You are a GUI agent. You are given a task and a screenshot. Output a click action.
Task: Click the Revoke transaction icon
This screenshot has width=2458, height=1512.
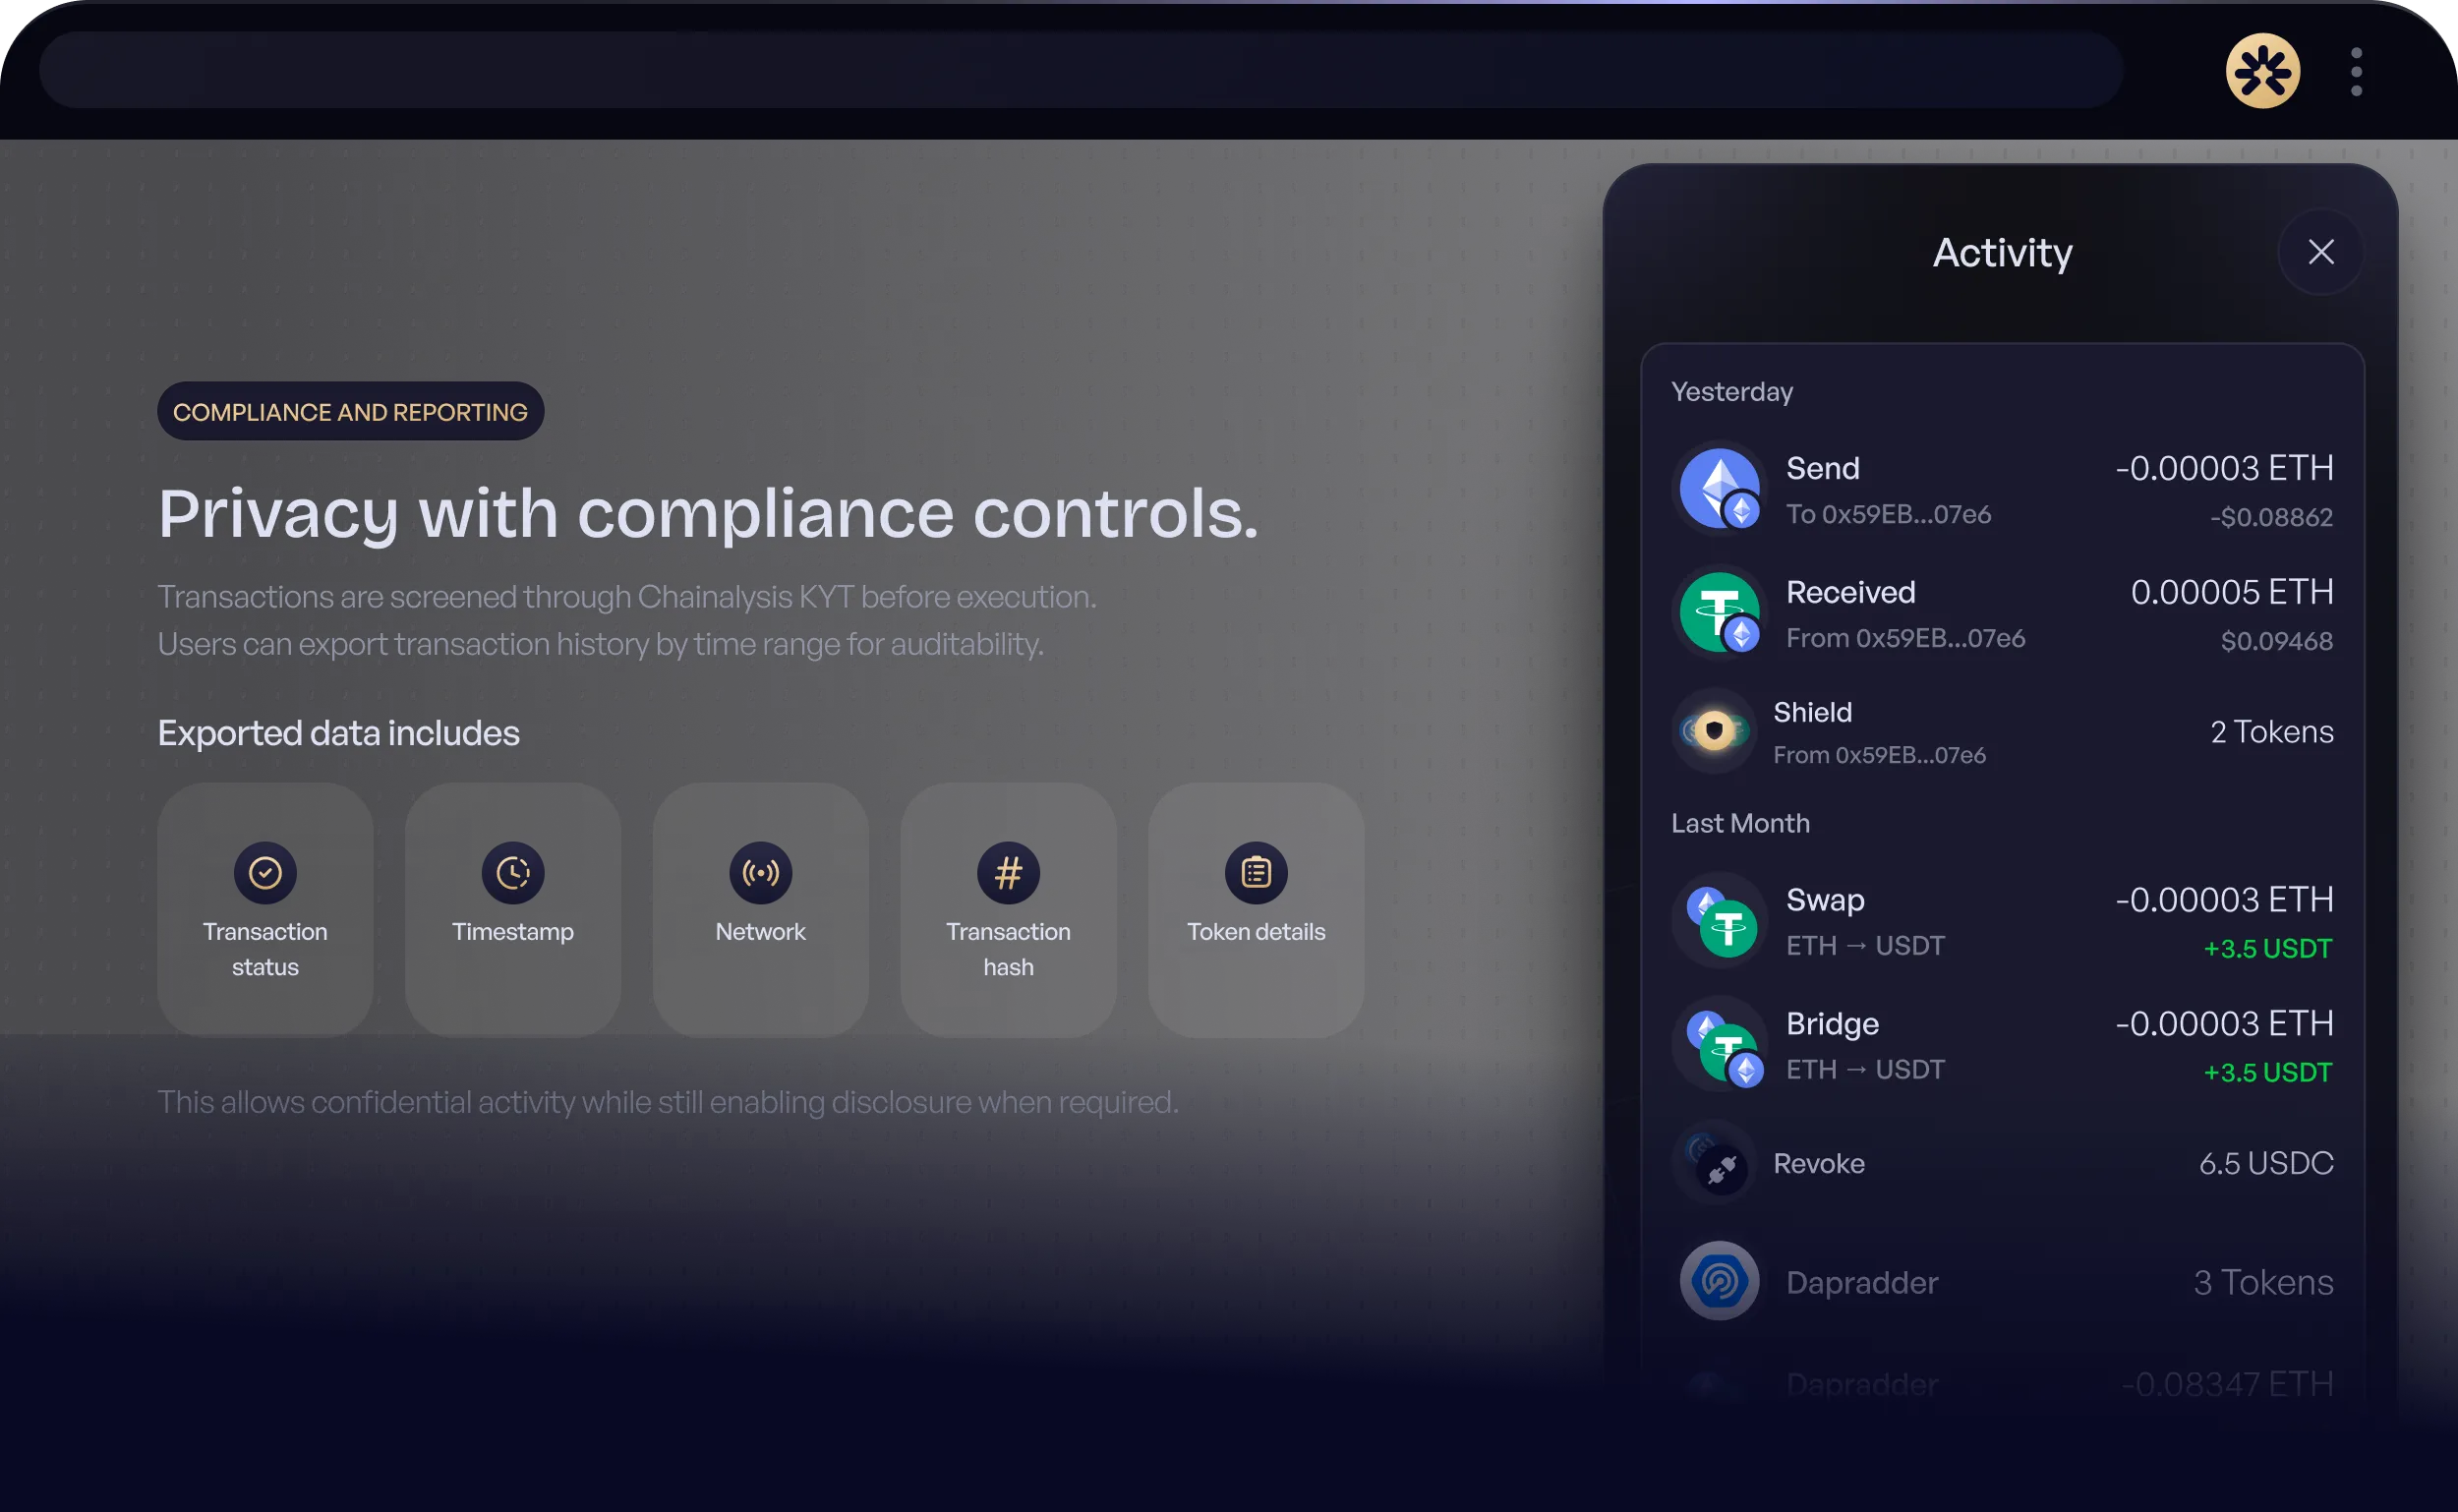tap(1713, 1162)
